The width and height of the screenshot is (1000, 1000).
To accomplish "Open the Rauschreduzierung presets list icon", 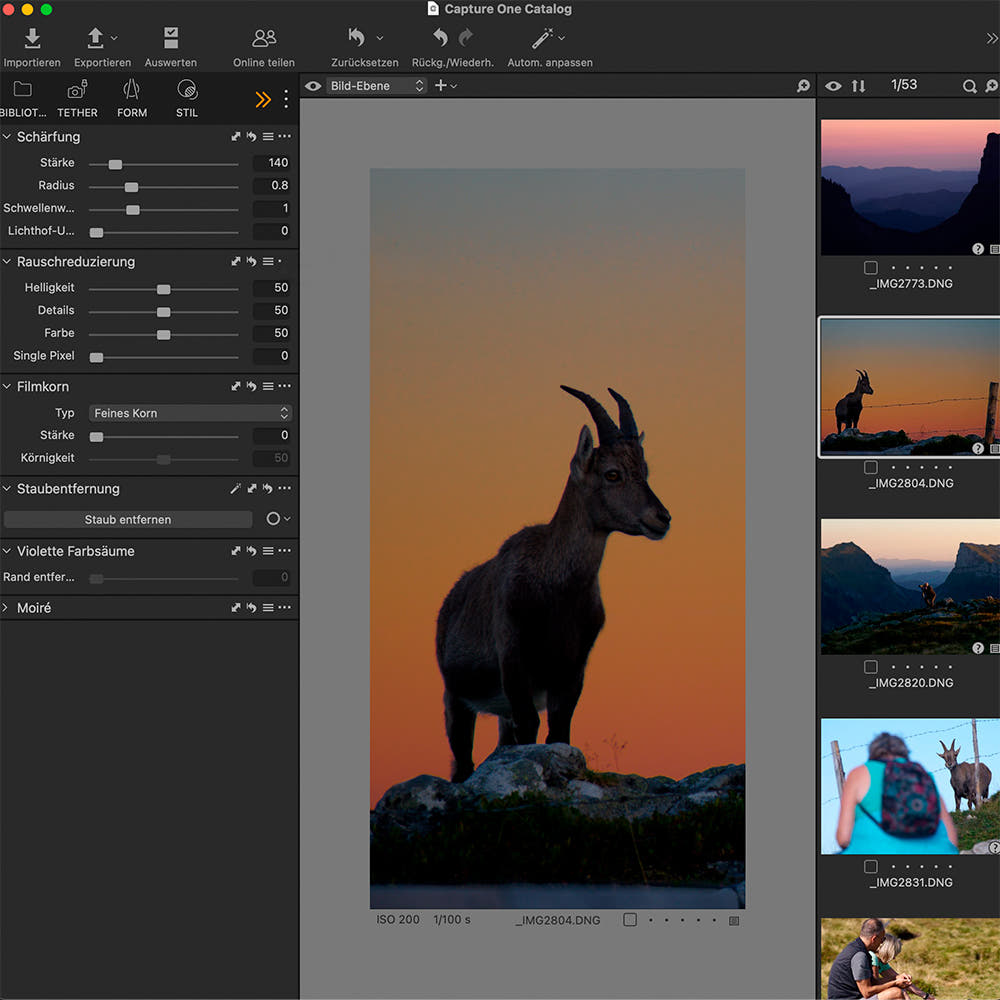I will tap(268, 261).
